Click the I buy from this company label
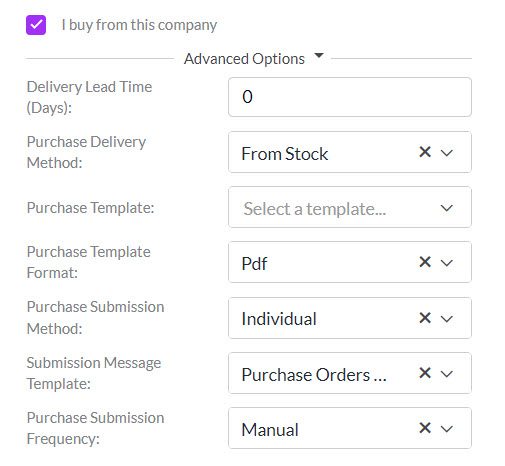 coord(139,25)
